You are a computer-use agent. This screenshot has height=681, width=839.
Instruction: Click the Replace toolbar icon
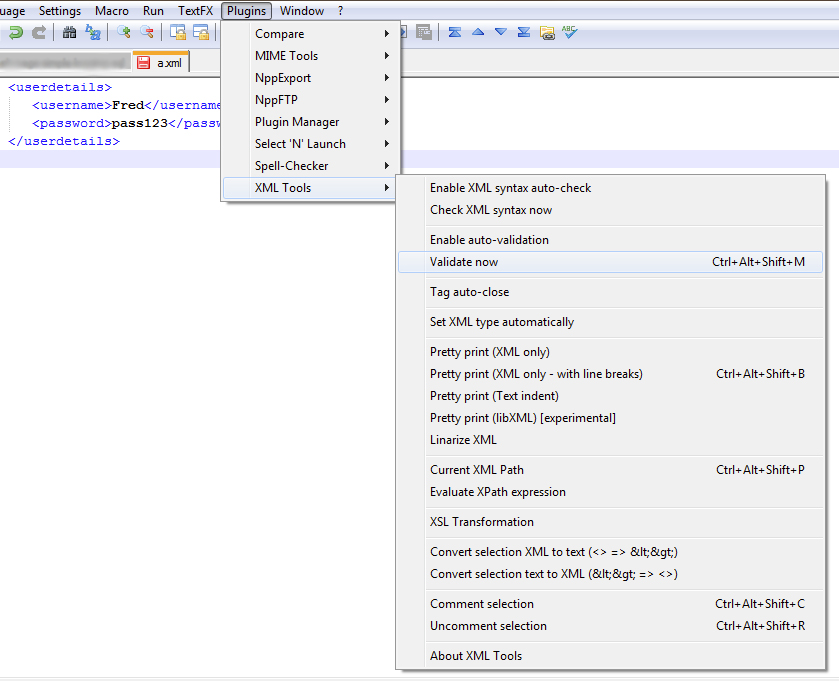93,33
